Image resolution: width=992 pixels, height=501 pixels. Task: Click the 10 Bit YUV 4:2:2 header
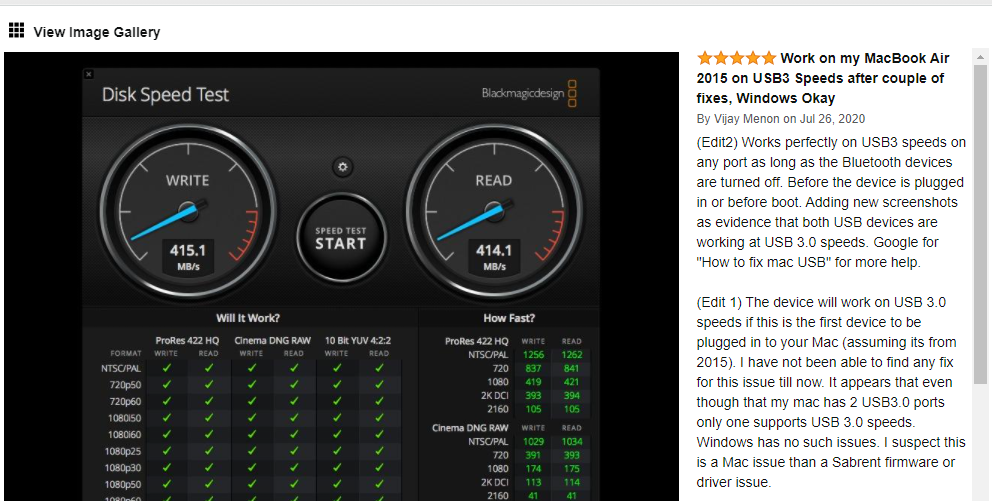(358, 340)
